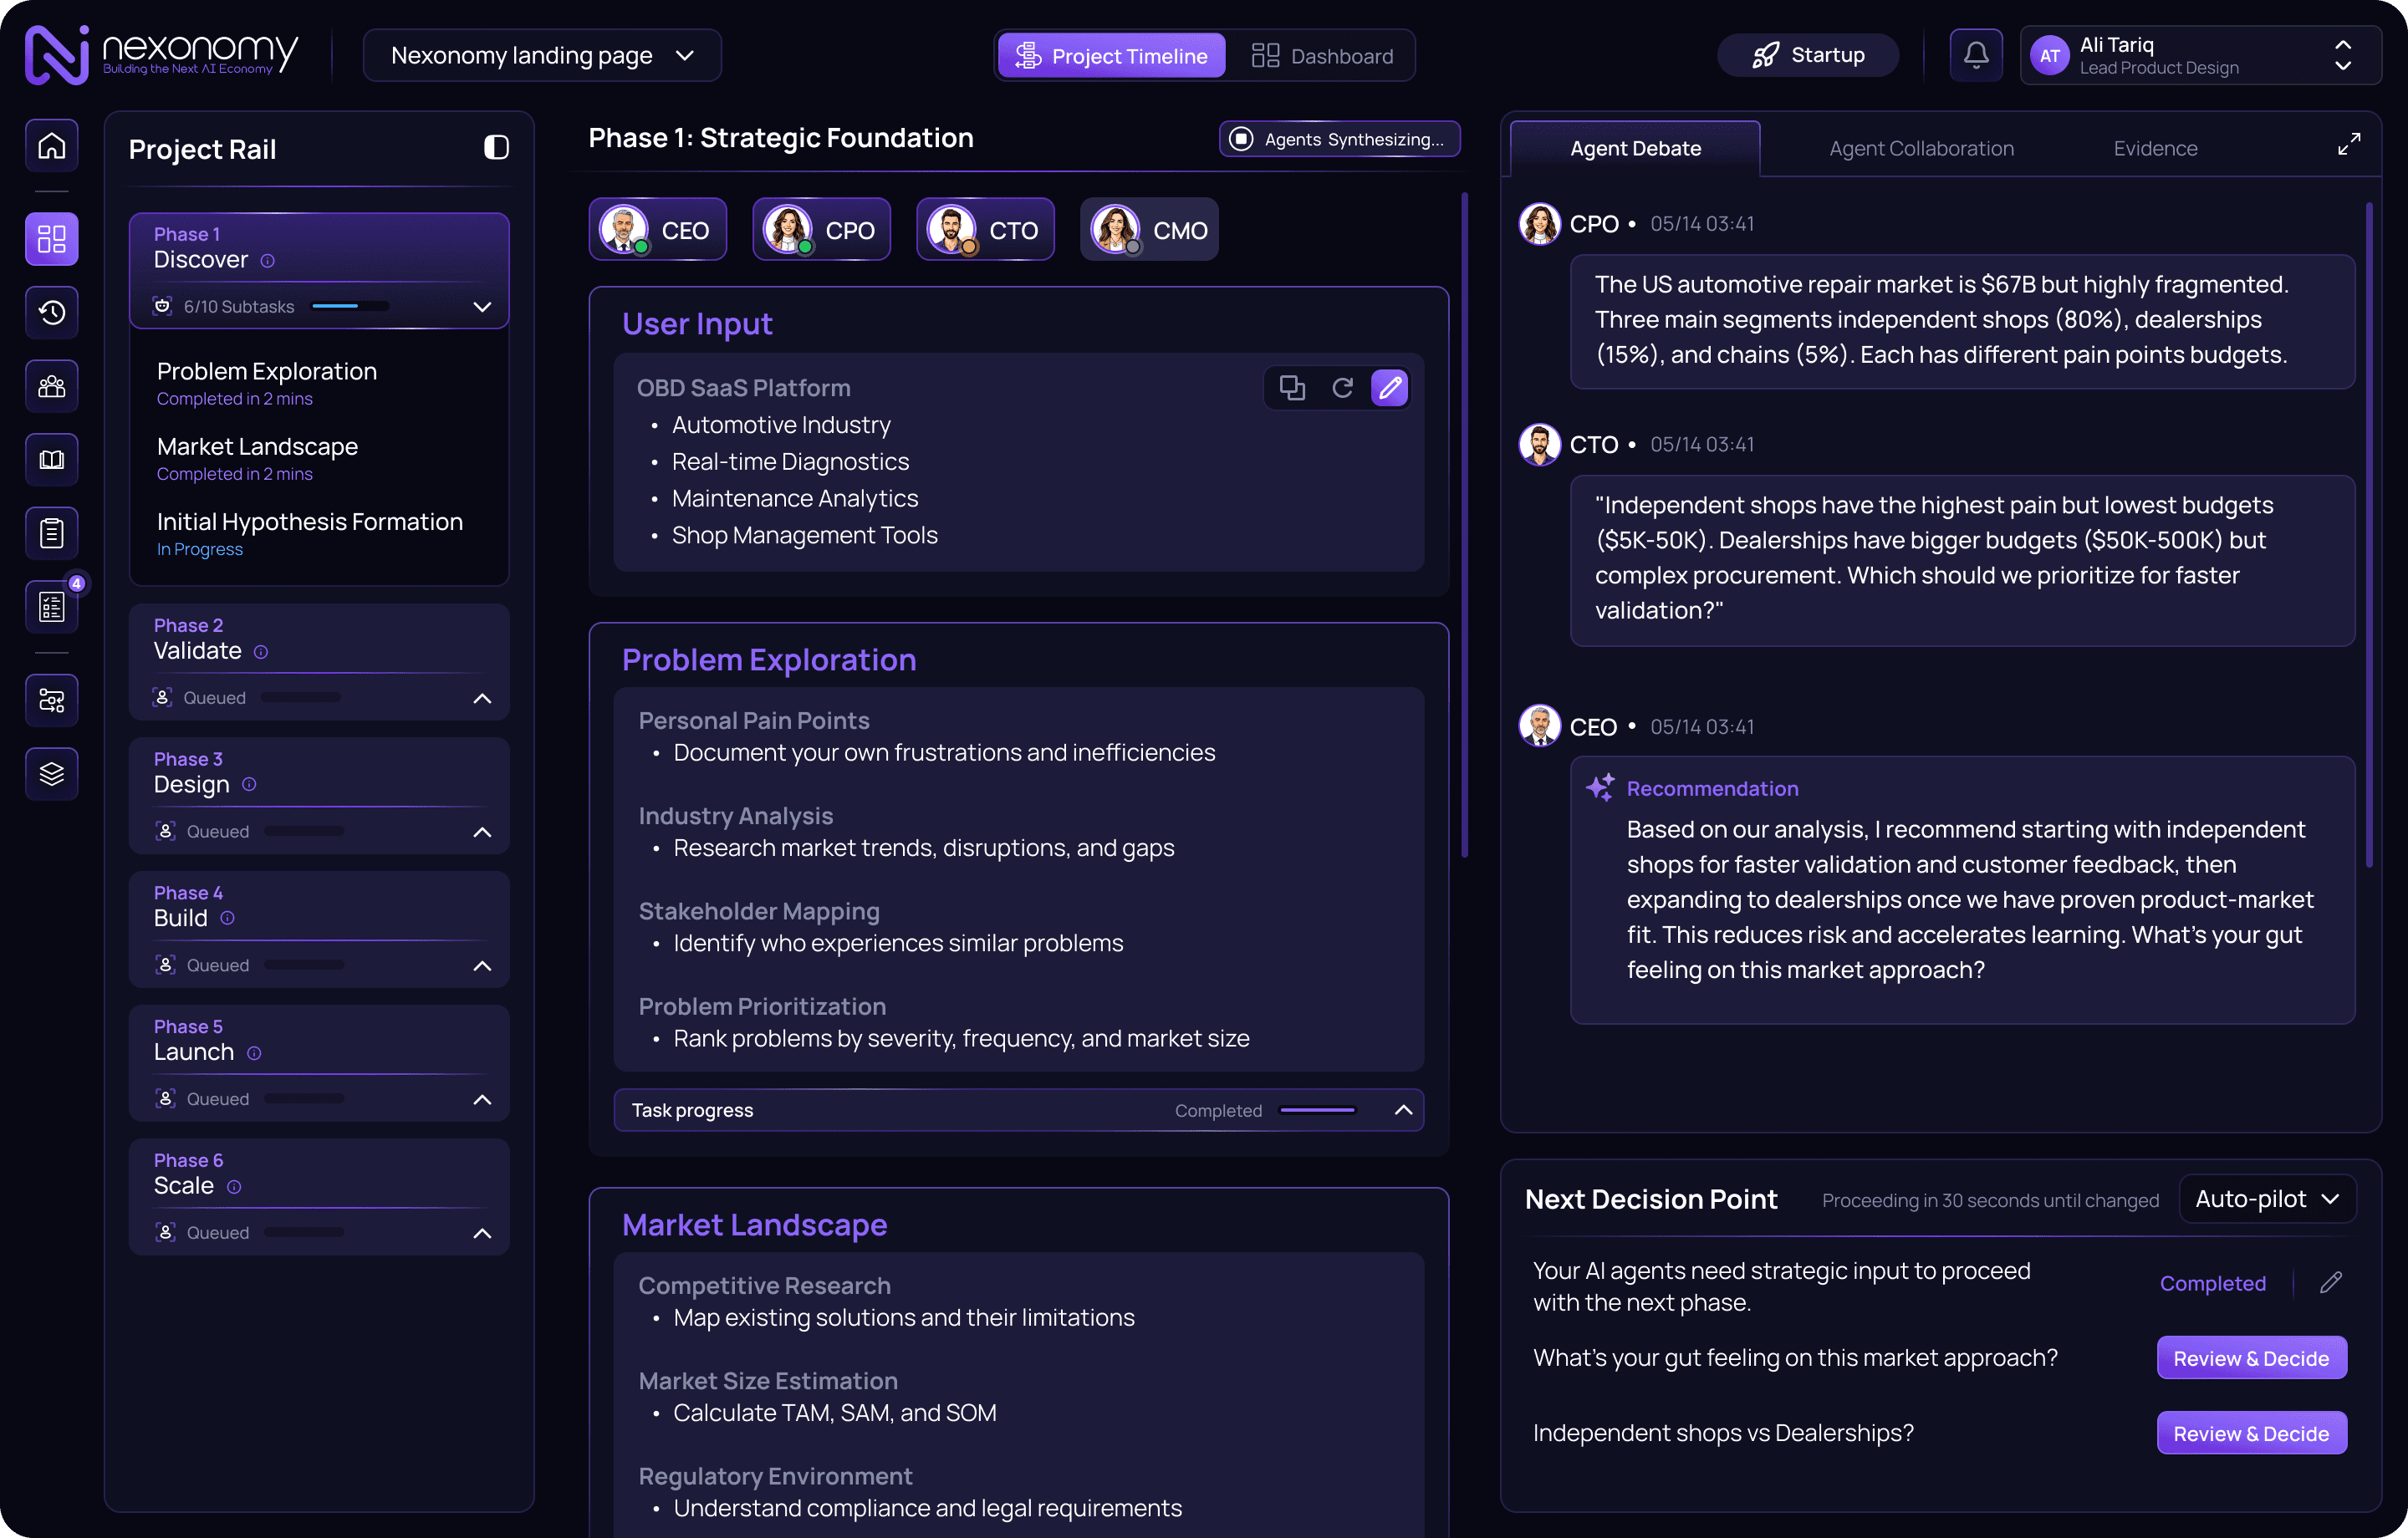The image size is (2408, 1538).
Task: Open the Auto-pilot mode dropdown
Action: (x=2266, y=1199)
